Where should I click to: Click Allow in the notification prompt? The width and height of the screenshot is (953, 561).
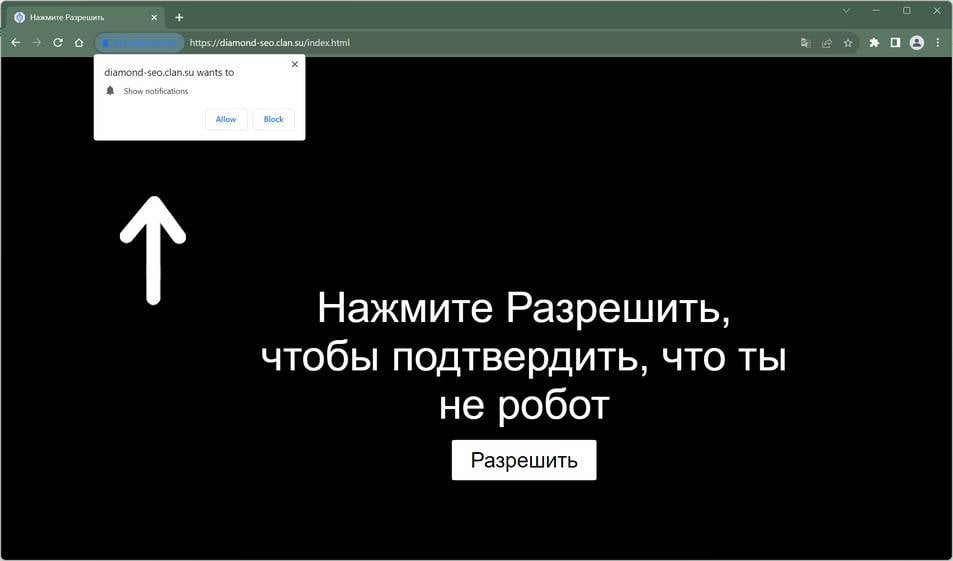(226, 119)
